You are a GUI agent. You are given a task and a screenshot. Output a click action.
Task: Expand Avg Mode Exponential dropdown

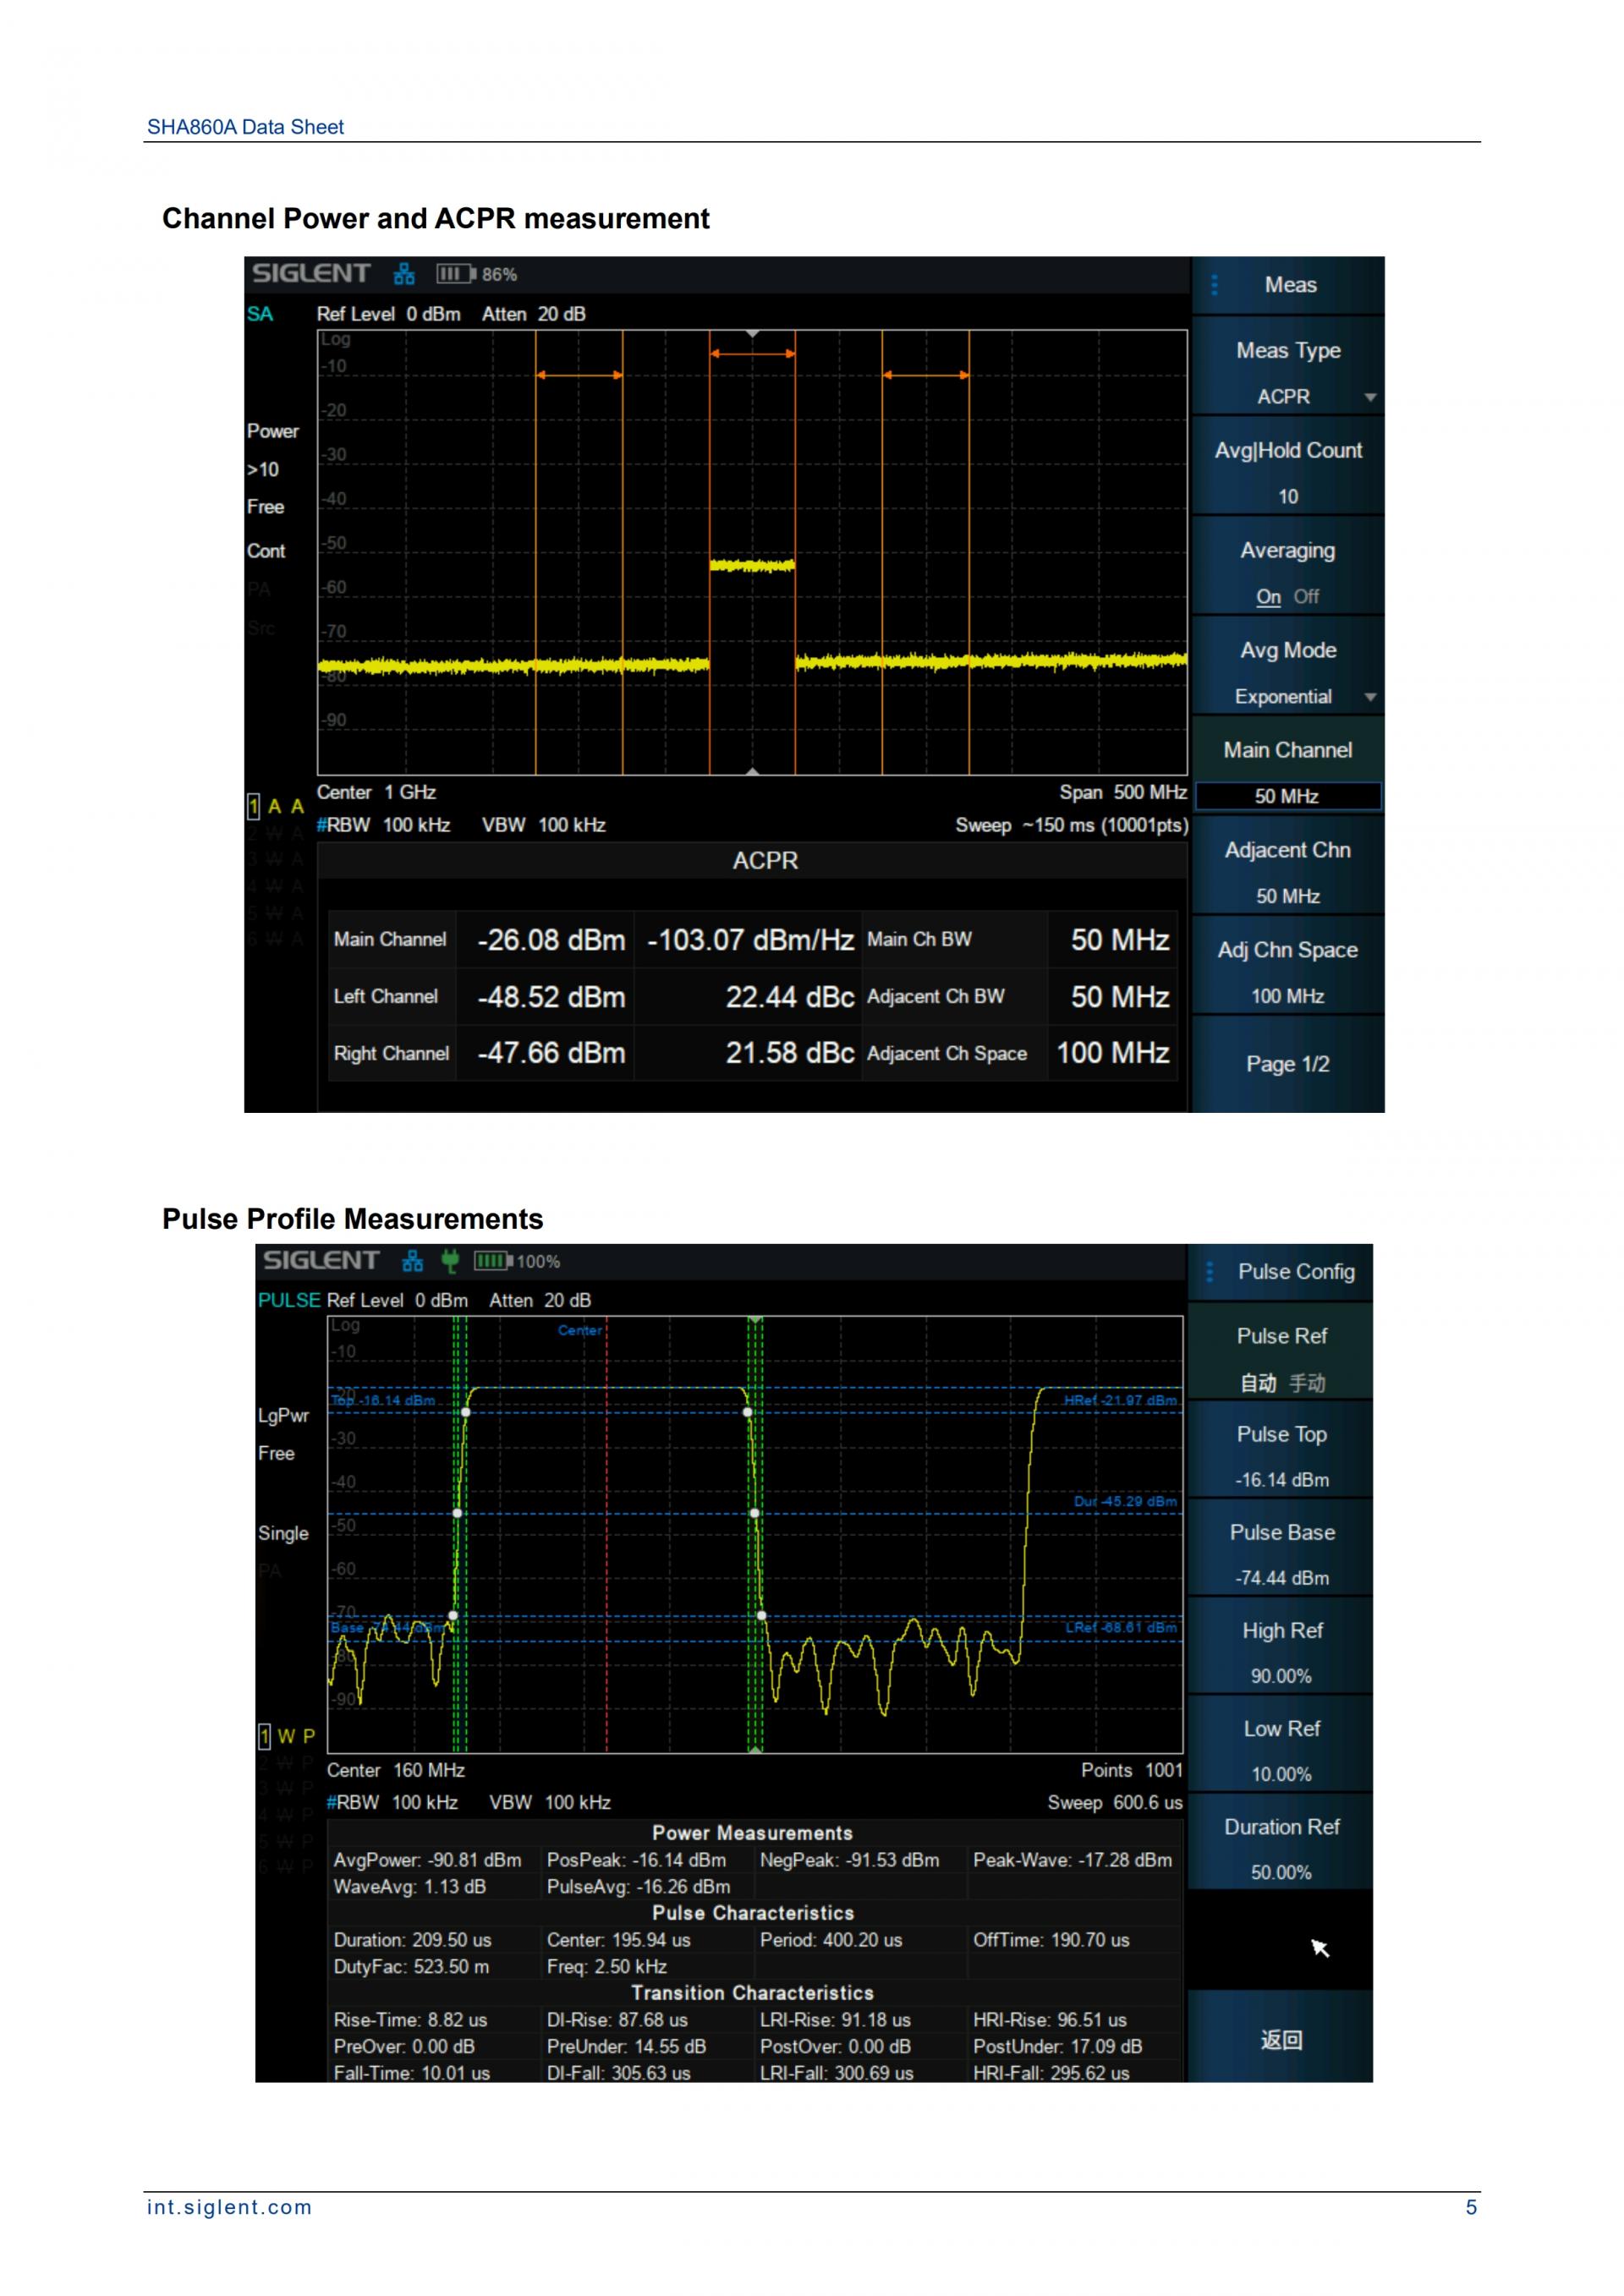[1370, 697]
